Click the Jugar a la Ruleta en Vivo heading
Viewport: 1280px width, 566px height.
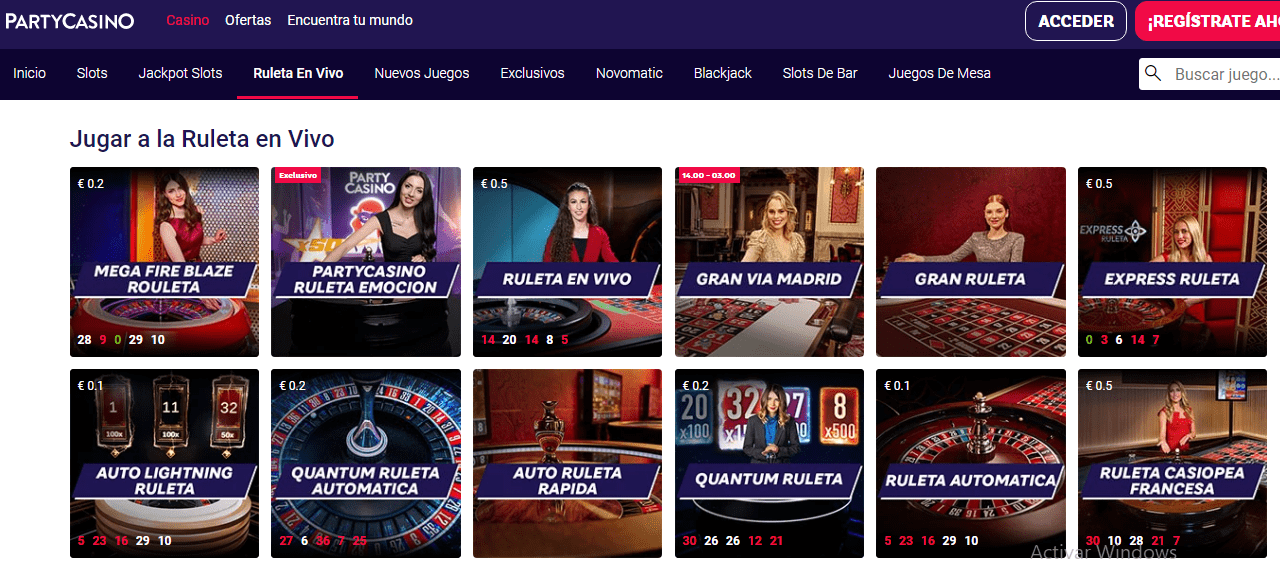tap(202, 139)
